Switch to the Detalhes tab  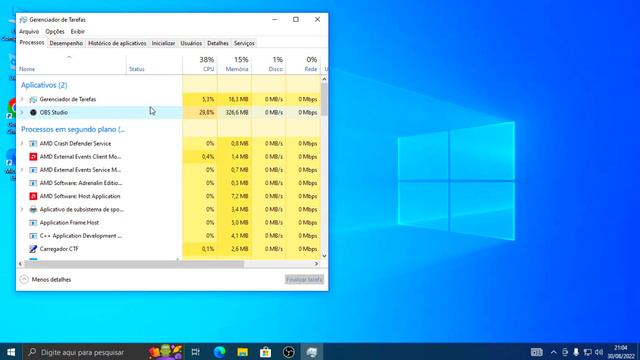pos(218,43)
